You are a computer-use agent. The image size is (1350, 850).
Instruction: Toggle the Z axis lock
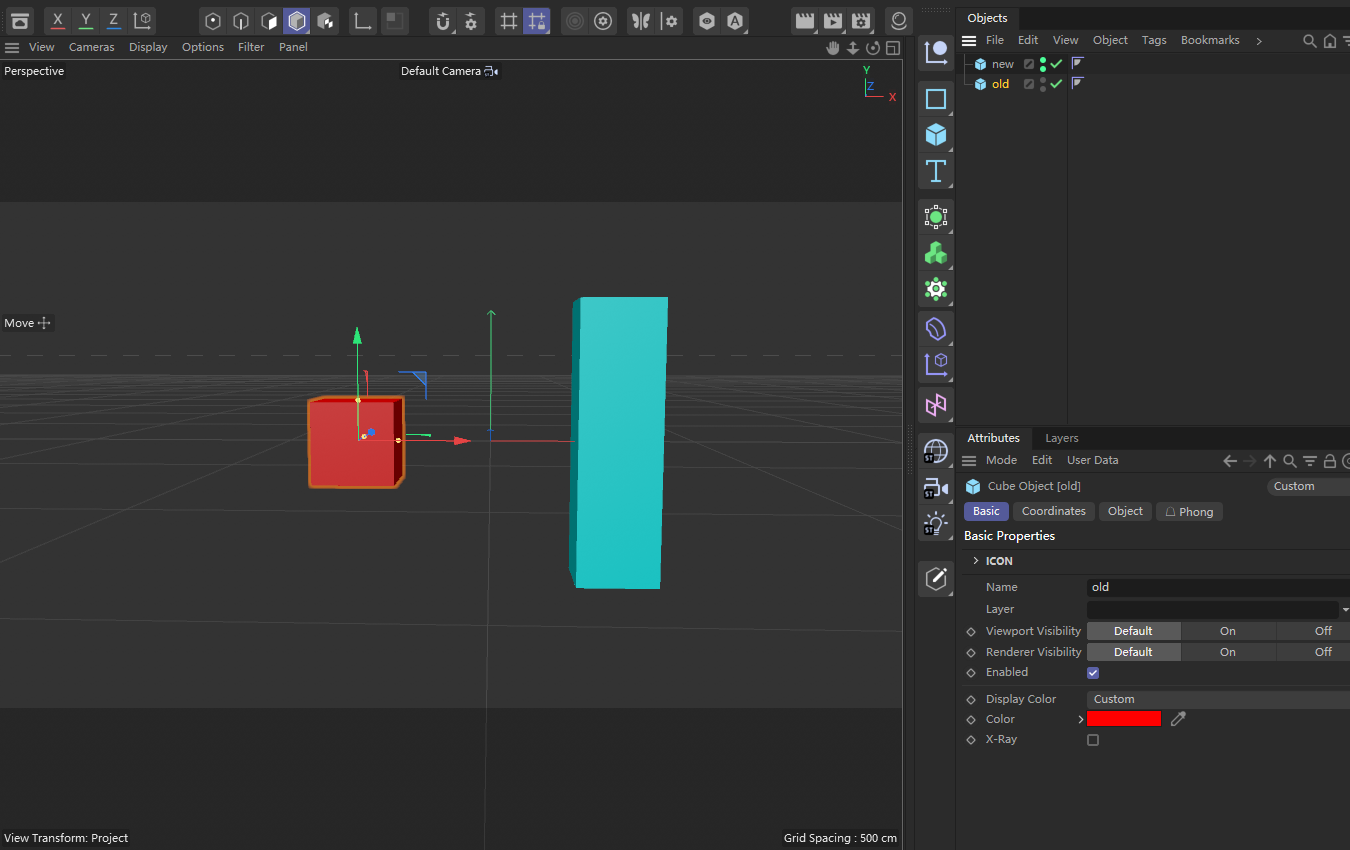[x=114, y=20]
